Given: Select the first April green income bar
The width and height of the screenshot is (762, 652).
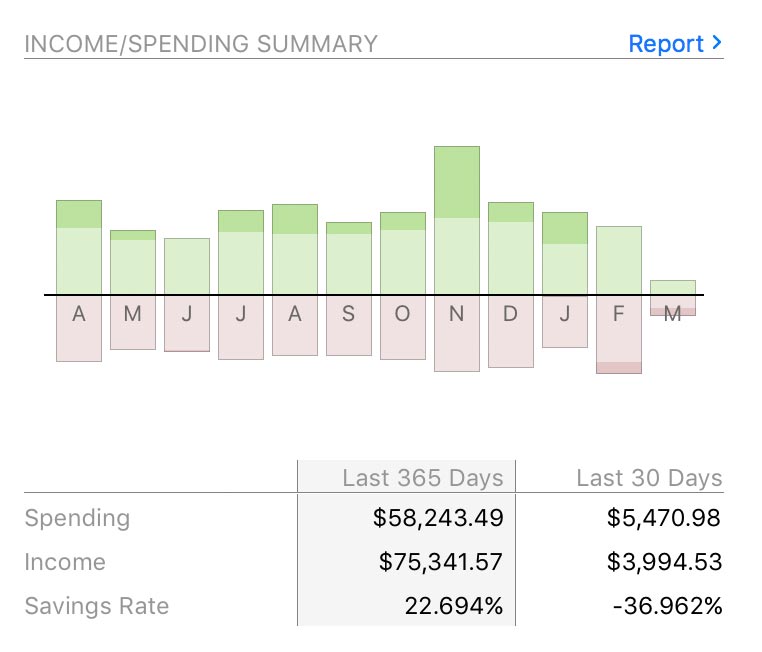Looking at the screenshot, I should click(x=79, y=247).
